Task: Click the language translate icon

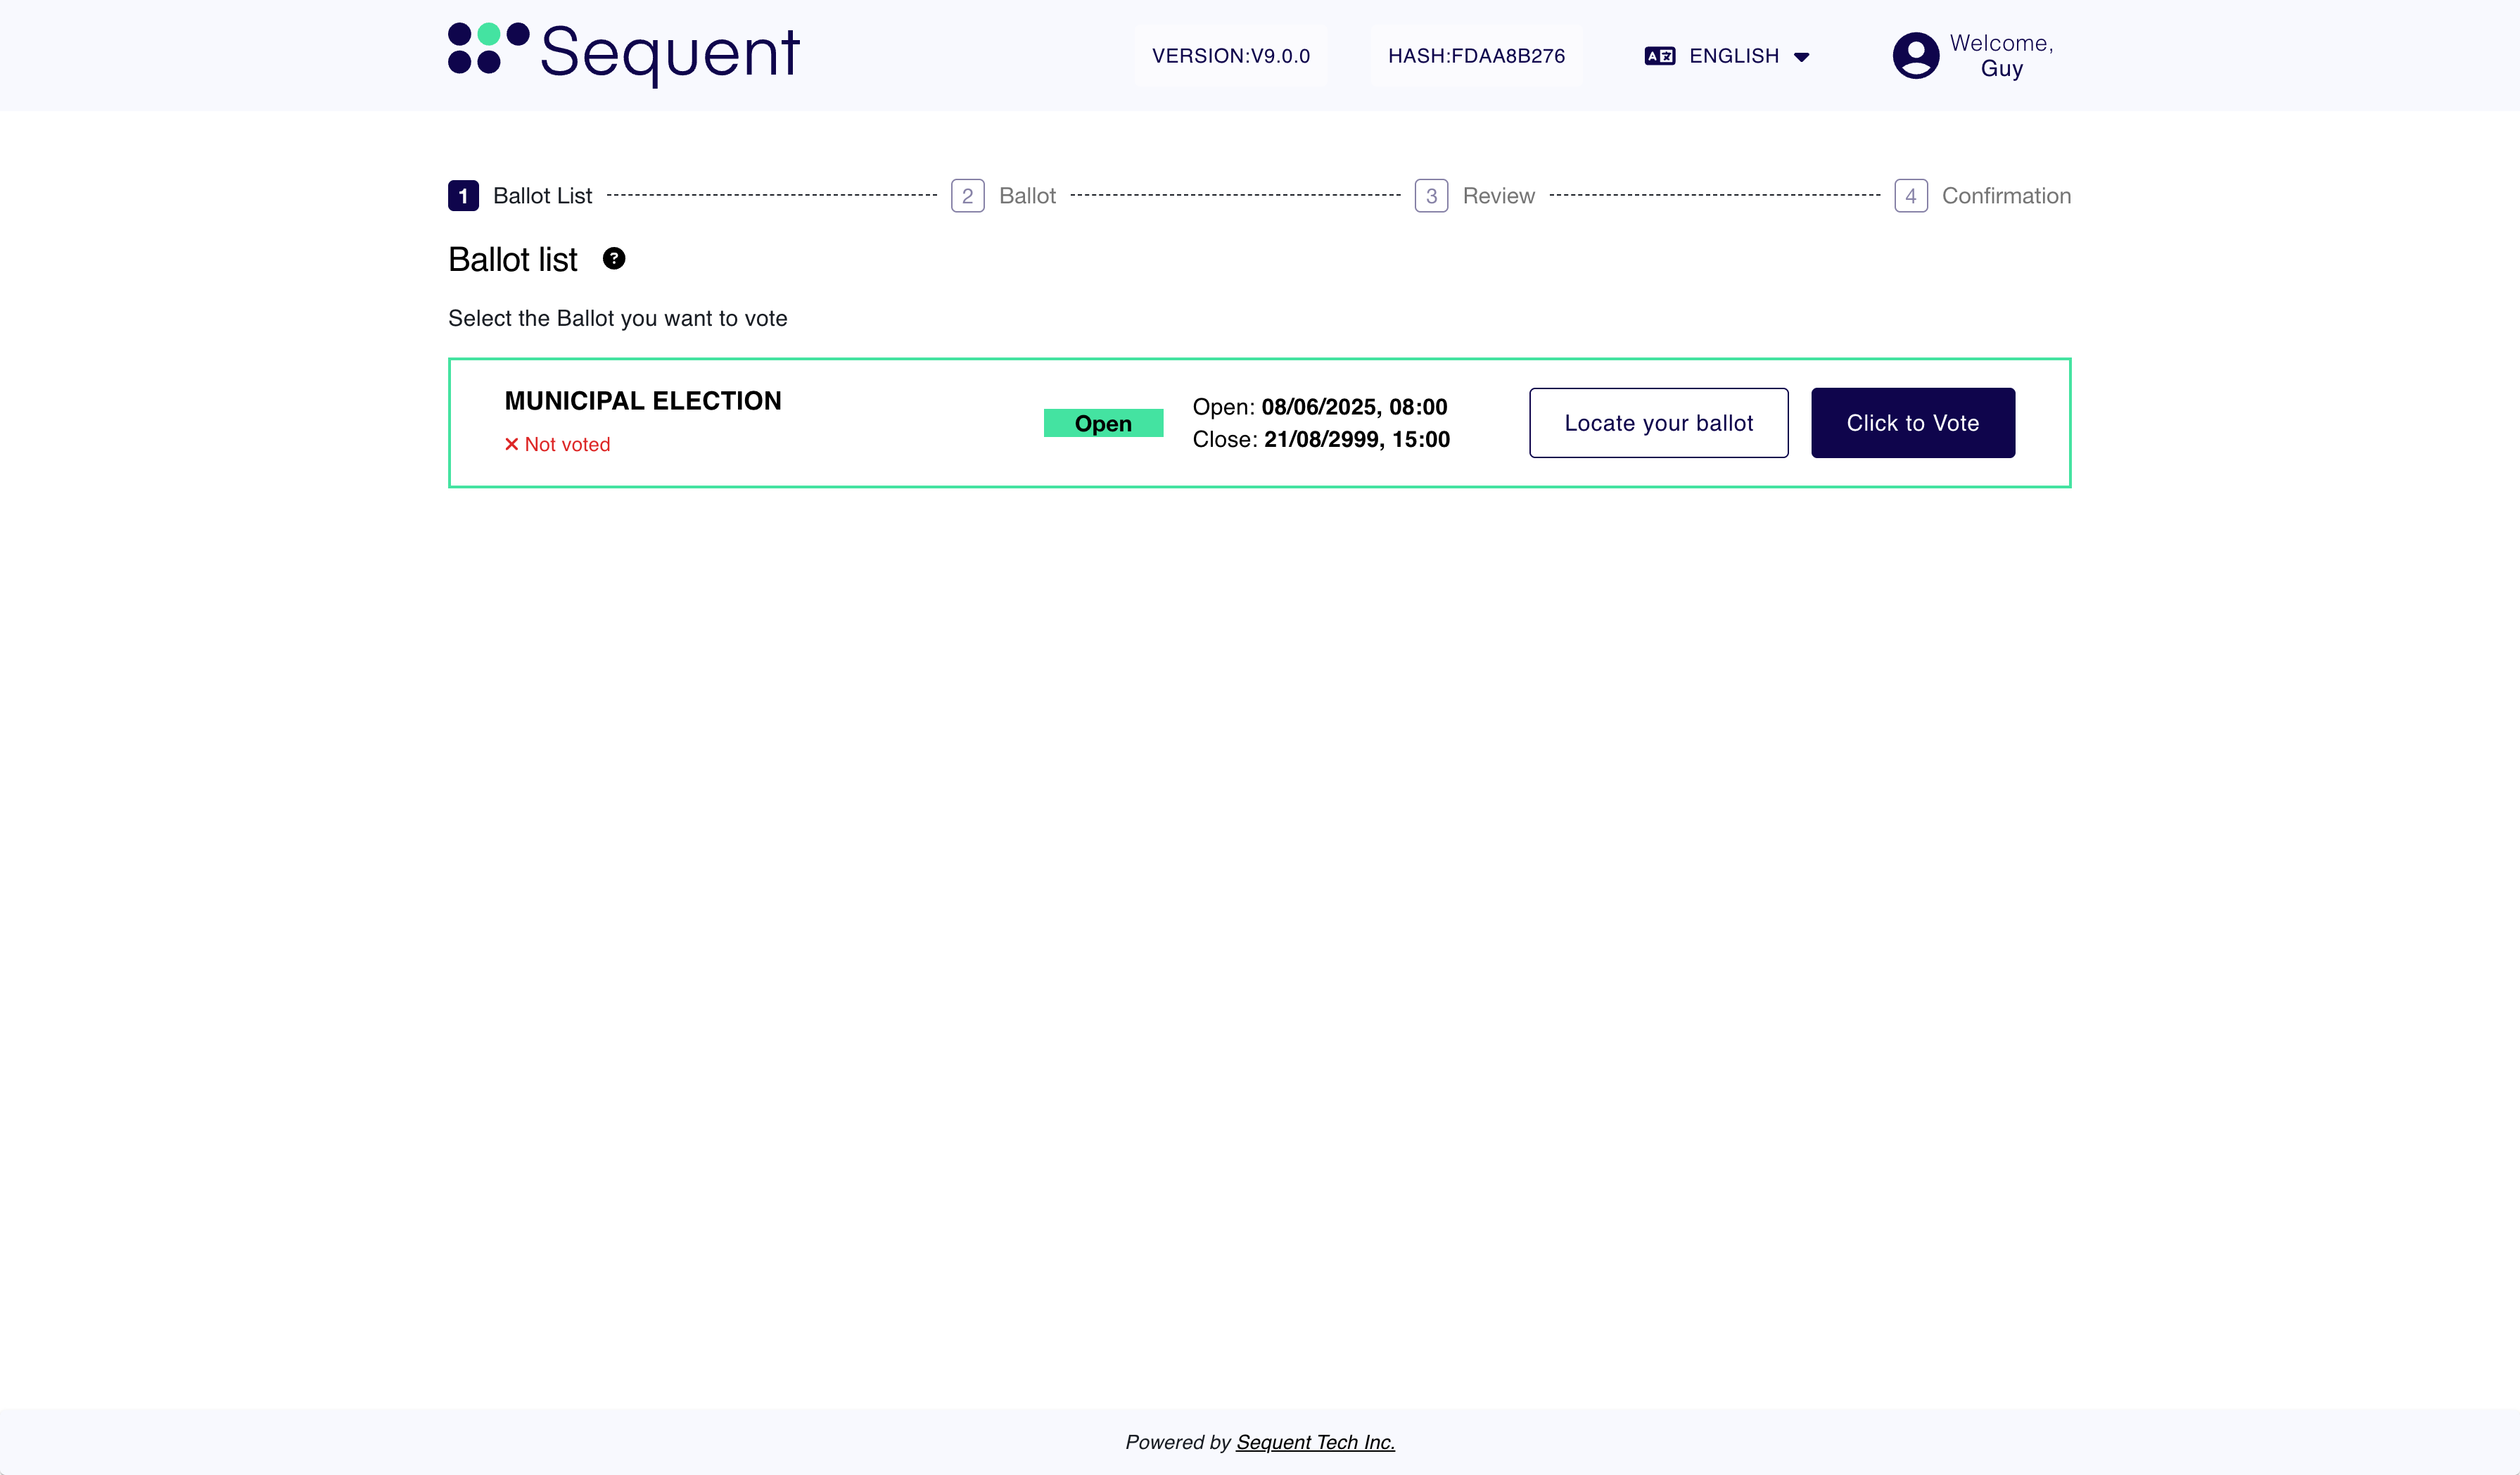Action: [x=1659, y=56]
